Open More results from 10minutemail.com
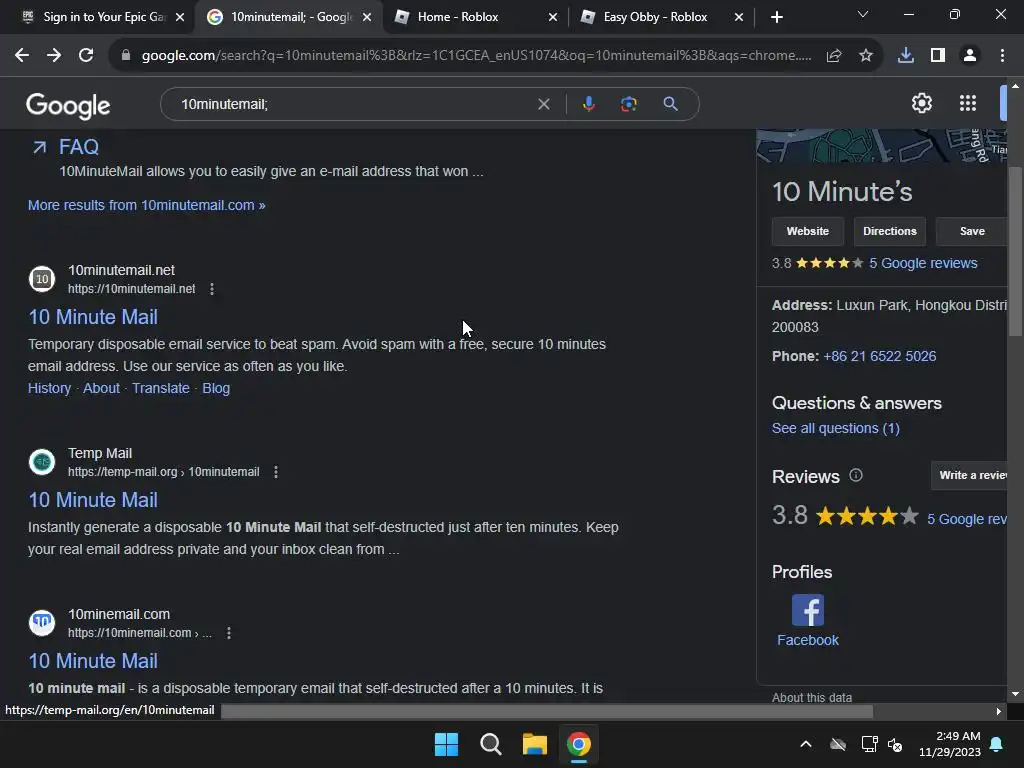The width and height of the screenshot is (1024, 768). coord(146,205)
